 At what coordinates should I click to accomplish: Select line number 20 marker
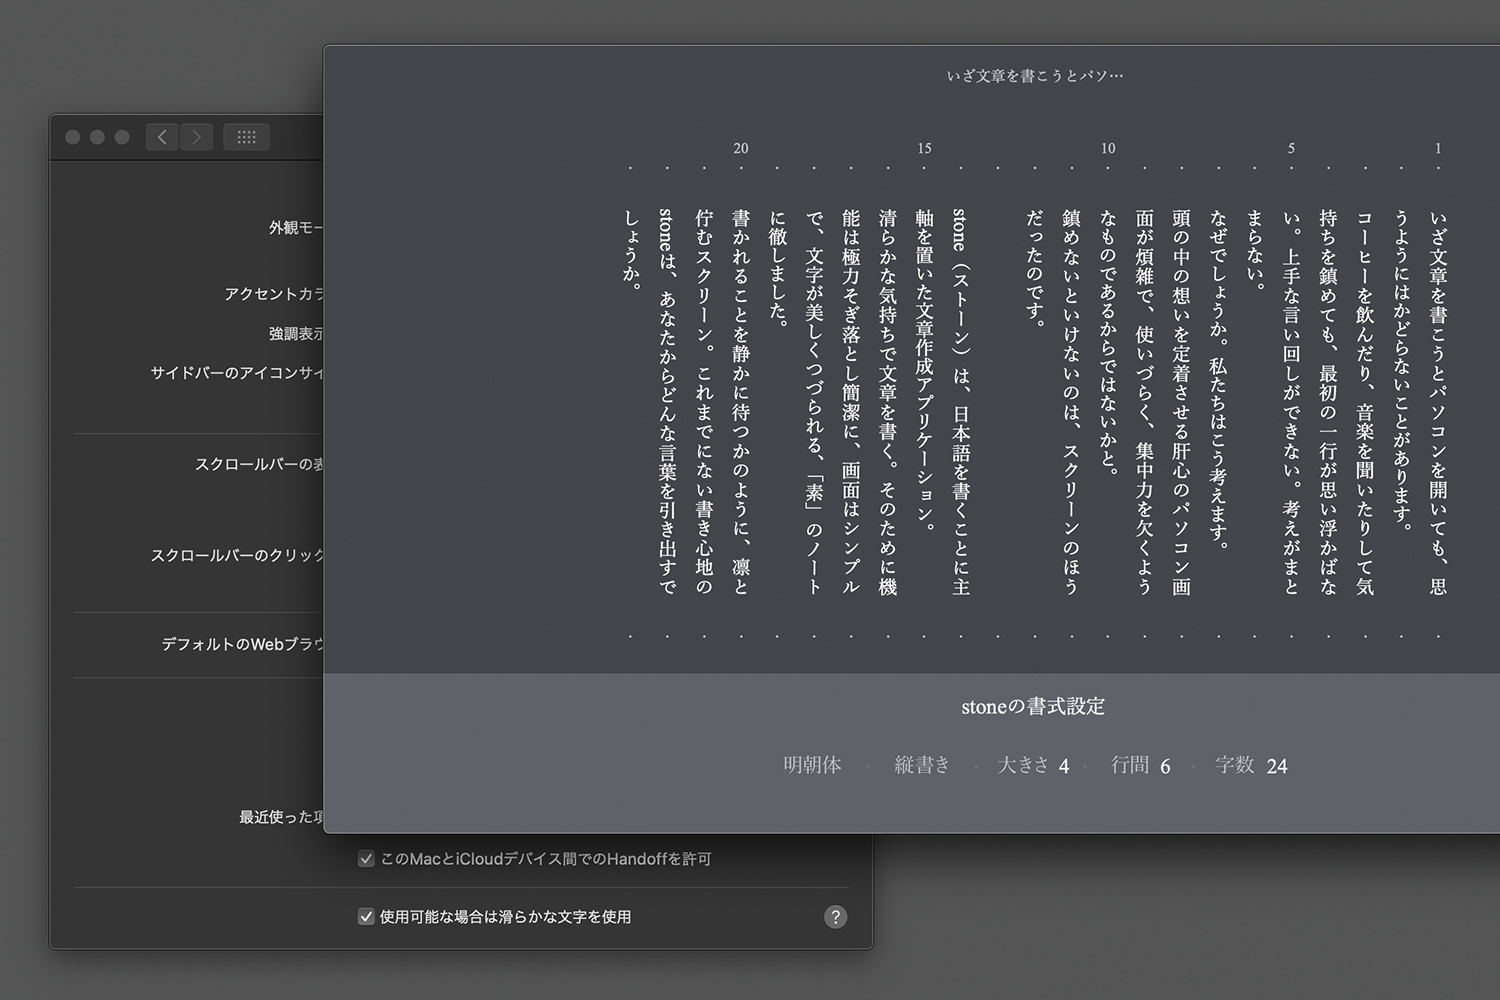click(x=740, y=149)
